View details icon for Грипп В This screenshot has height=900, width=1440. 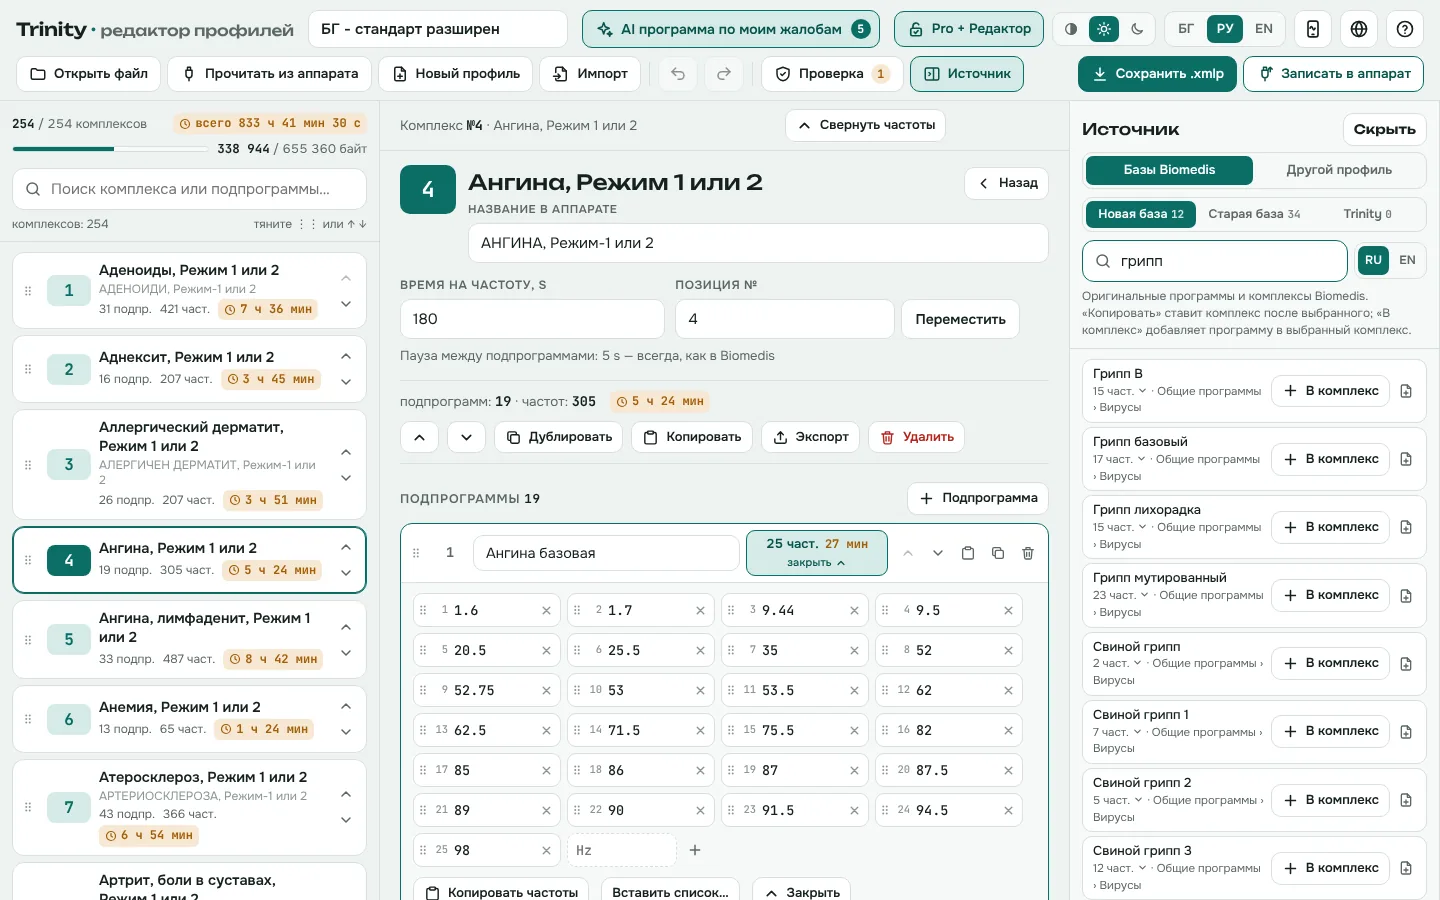click(1406, 391)
